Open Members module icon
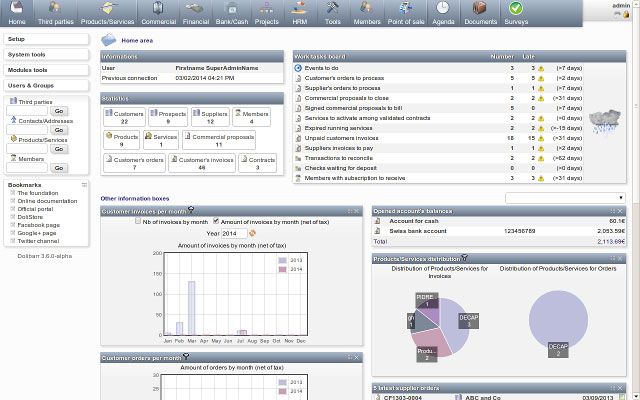Image resolution: width=640 pixels, height=400 pixels. point(367,8)
